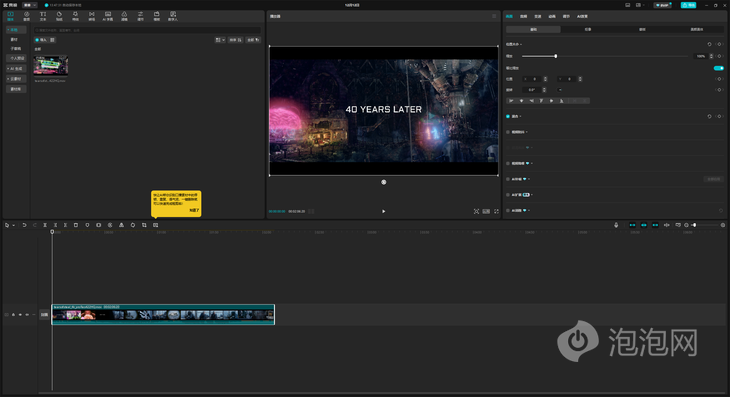This screenshot has width=730, height=397.
Task: Uncheck the cyan Blend checkbox in properties
Action: pyautogui.click(x=508, y=116)
